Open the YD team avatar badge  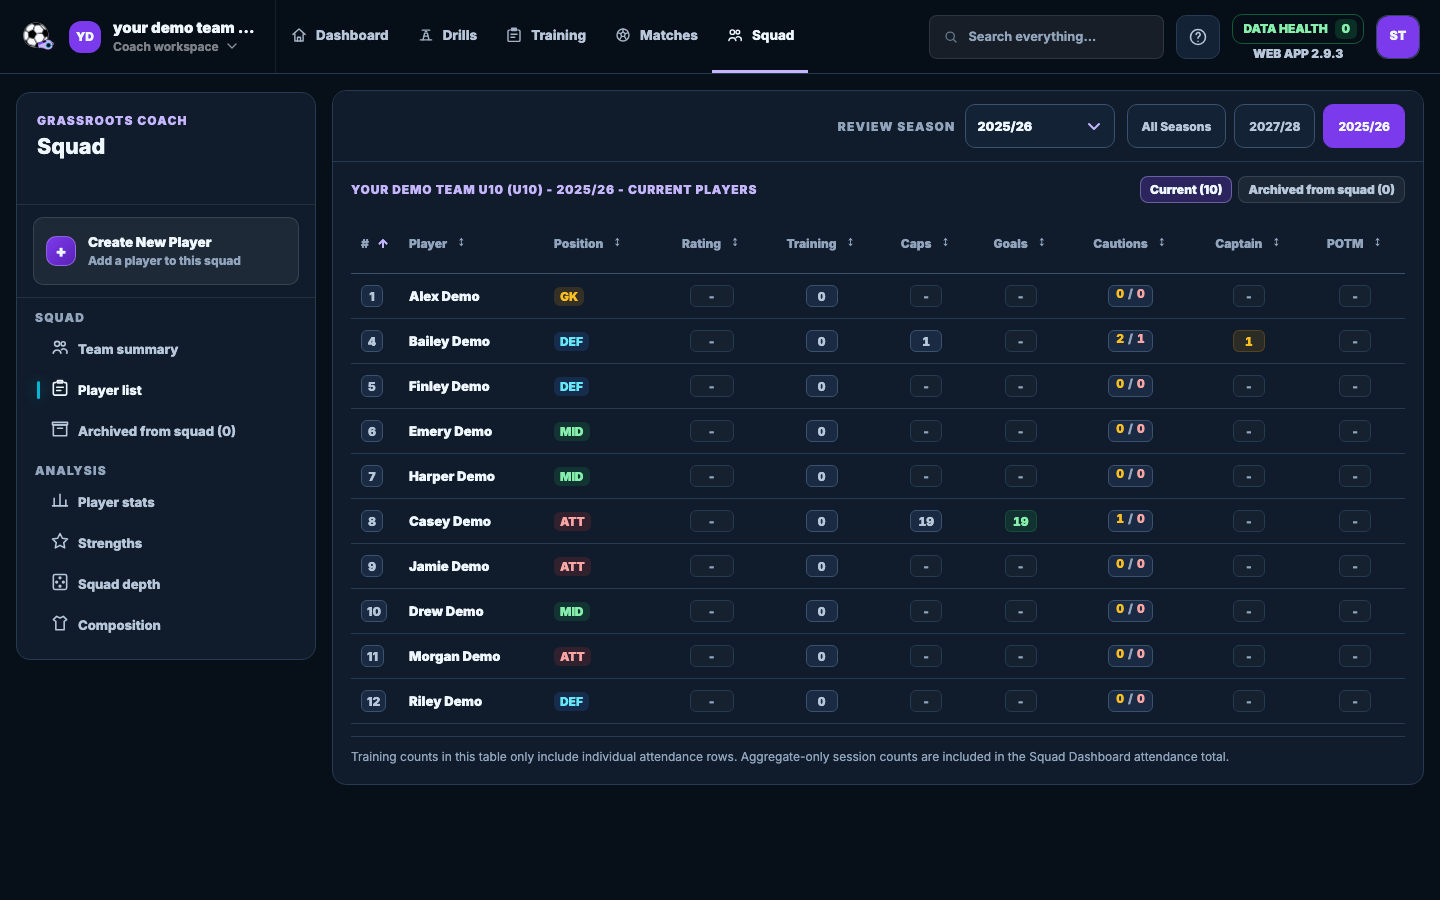coord(85,37)
